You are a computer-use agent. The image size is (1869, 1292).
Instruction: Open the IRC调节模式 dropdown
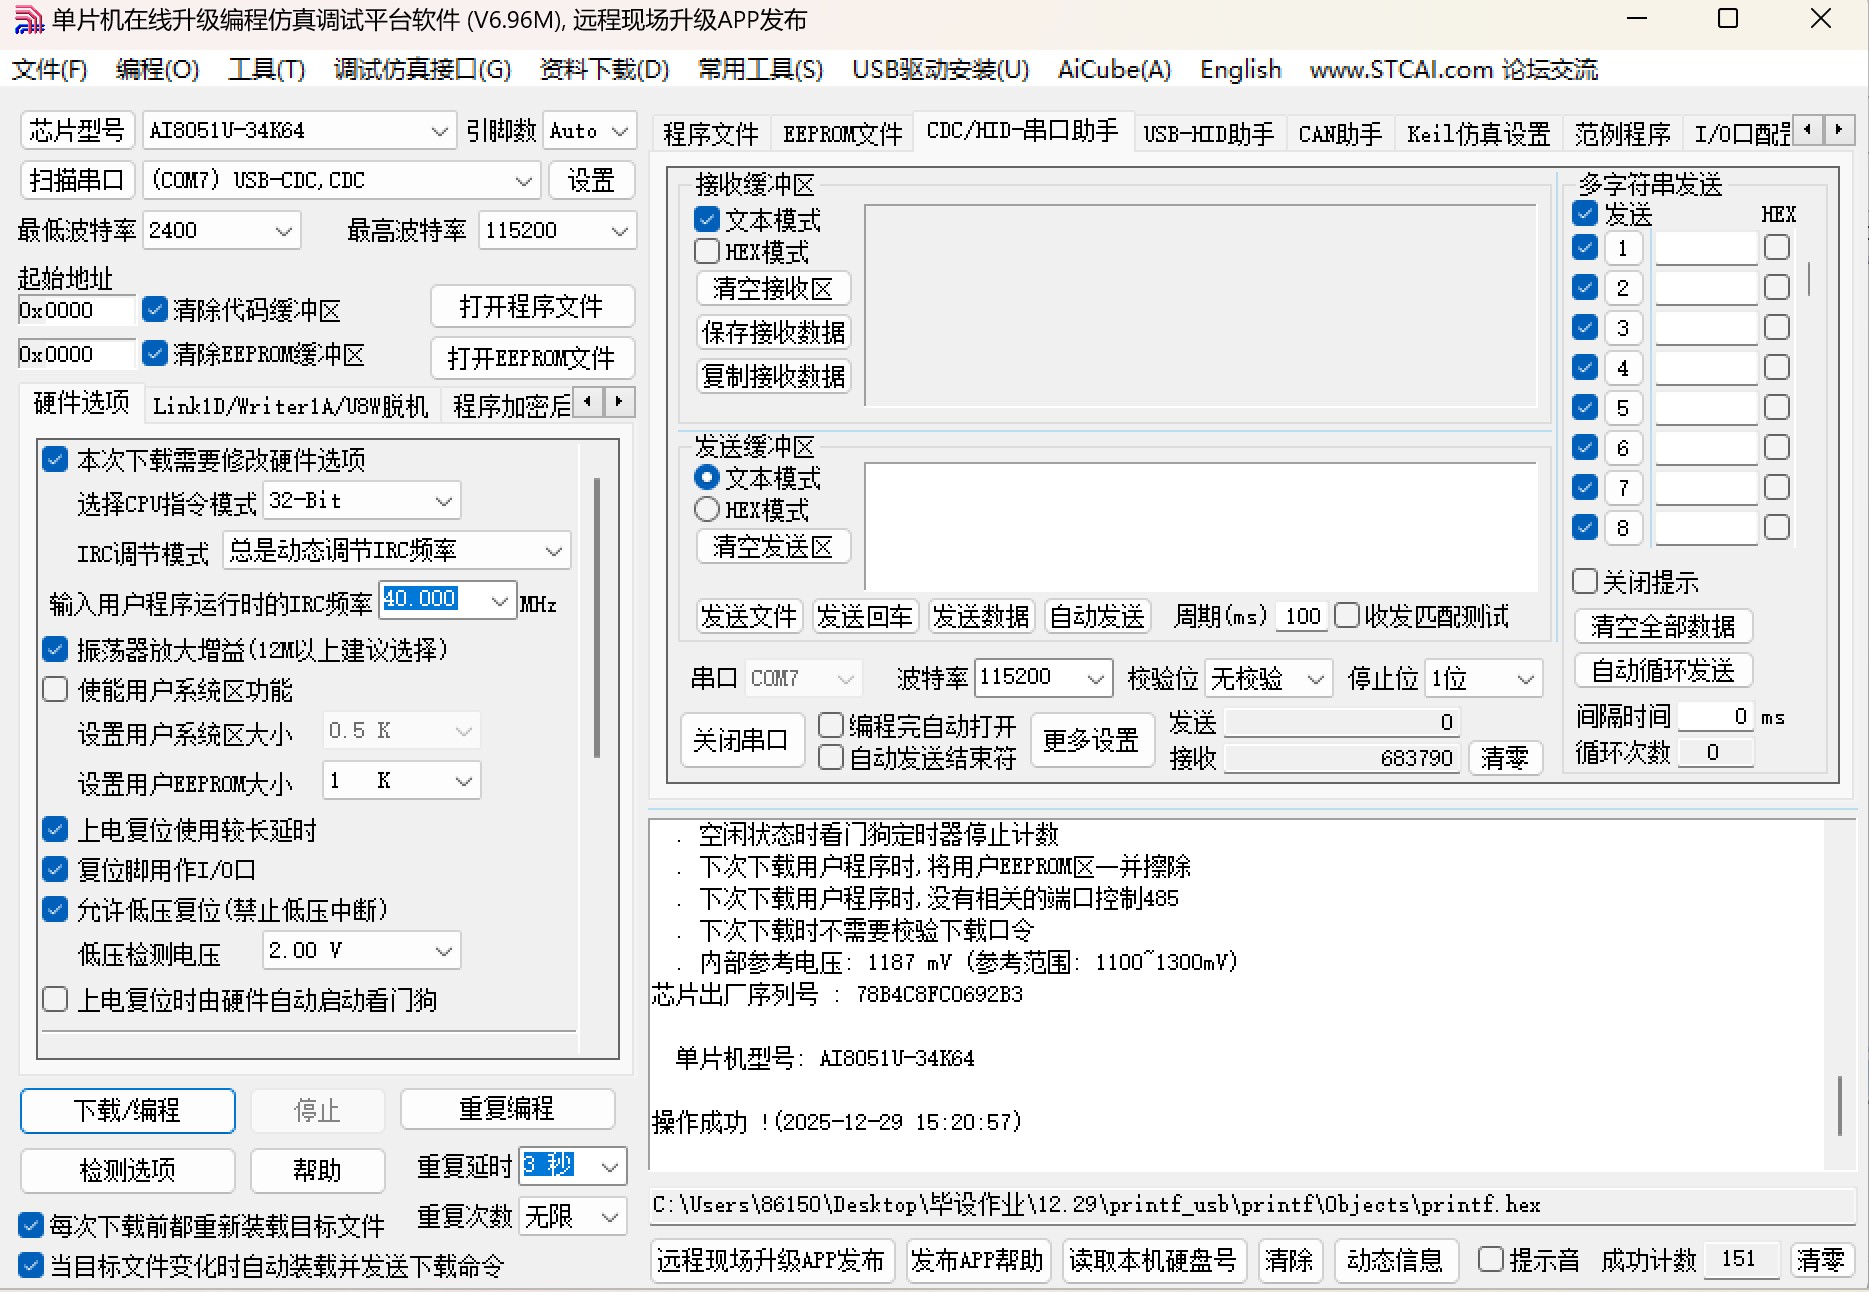pos(555,550)
